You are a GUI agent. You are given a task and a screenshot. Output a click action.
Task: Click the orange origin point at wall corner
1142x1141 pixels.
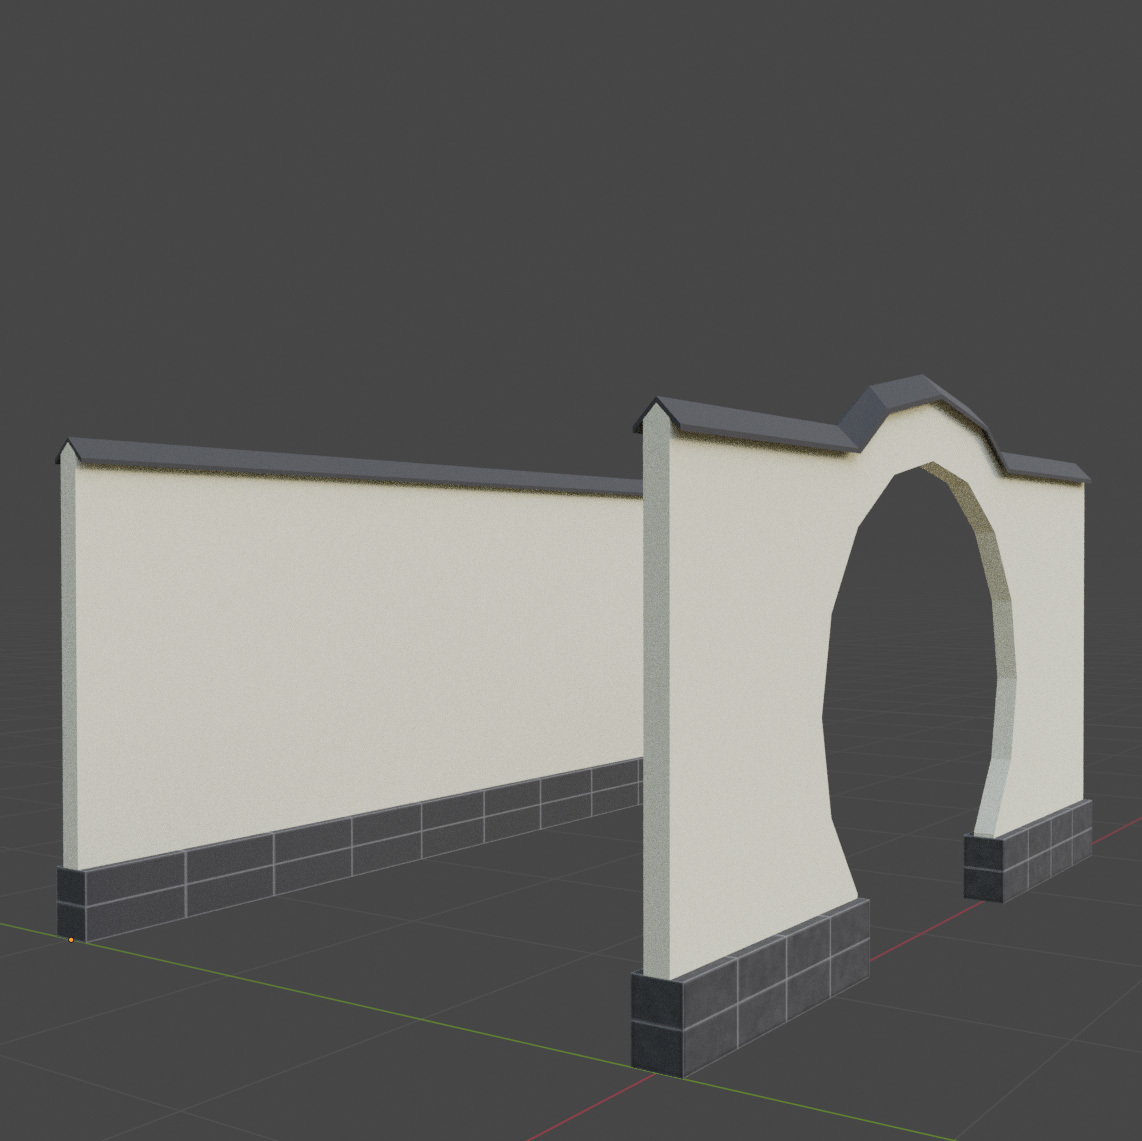pos(71,940)
